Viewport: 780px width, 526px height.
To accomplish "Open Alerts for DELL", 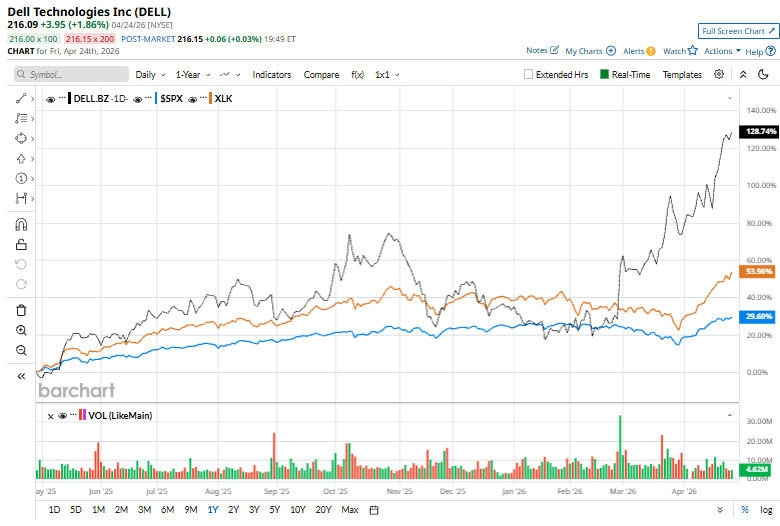I will coord(639,51).
